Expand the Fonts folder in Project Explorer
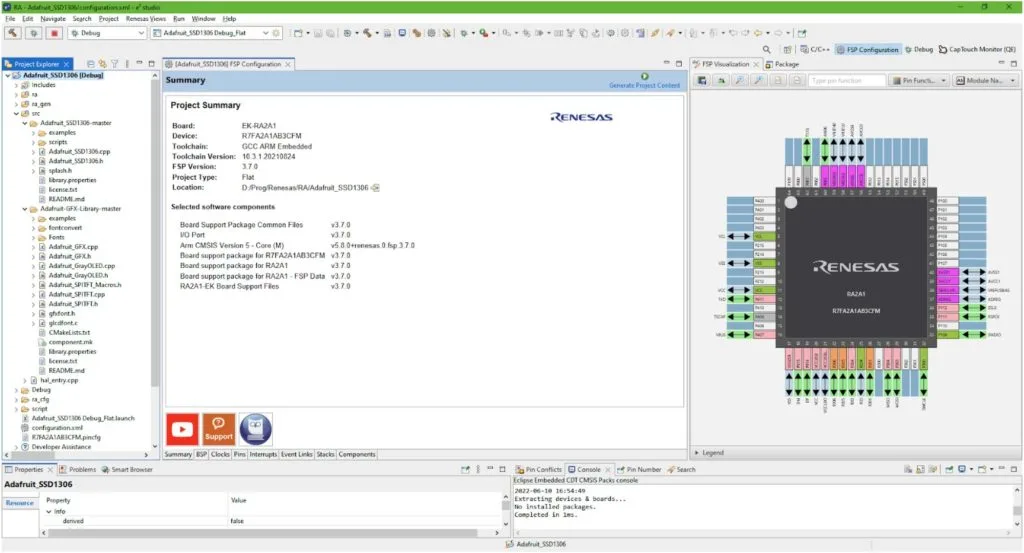The height and width of the screenshot is (553, 1024). click(x=34, y=236)
